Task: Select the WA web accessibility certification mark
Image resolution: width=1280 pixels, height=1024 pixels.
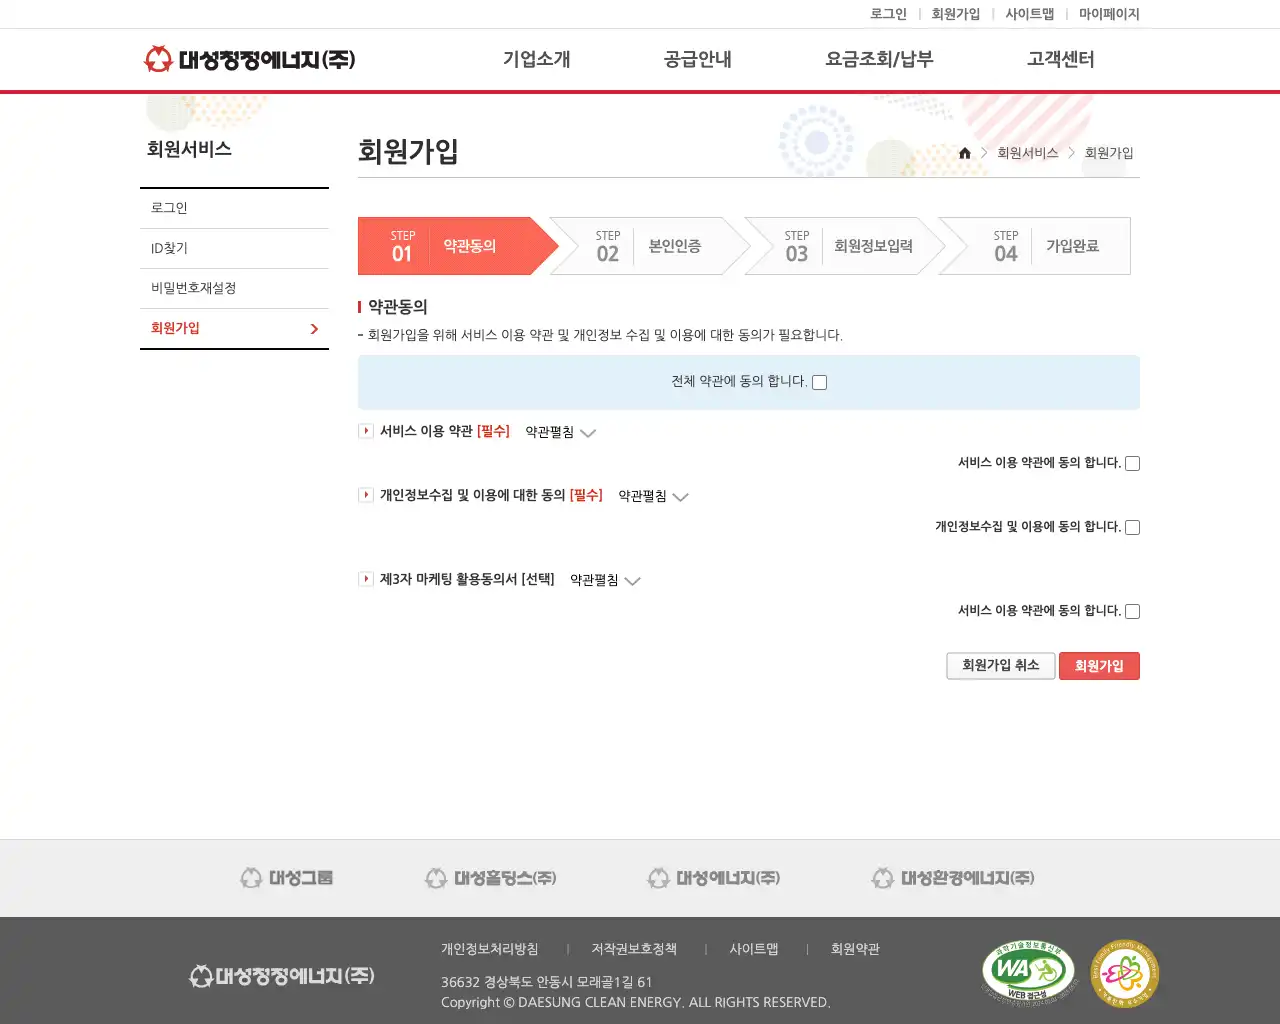Action: click(x=1028, y=970)
